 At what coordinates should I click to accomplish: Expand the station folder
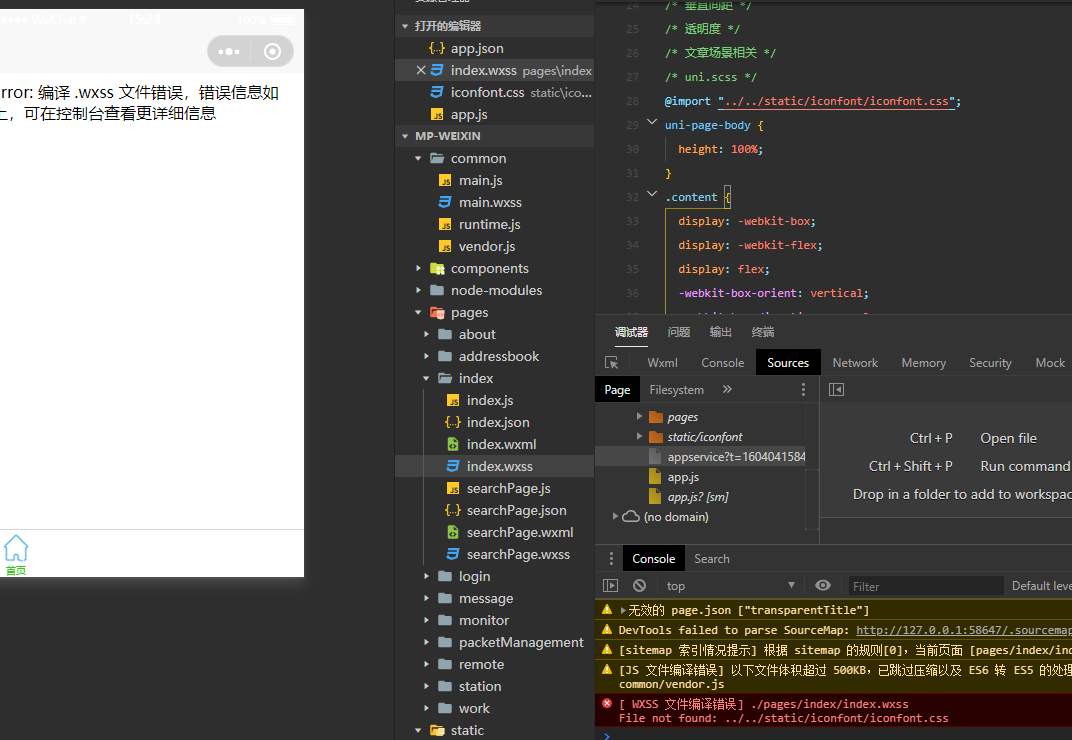tap(427, 686)
